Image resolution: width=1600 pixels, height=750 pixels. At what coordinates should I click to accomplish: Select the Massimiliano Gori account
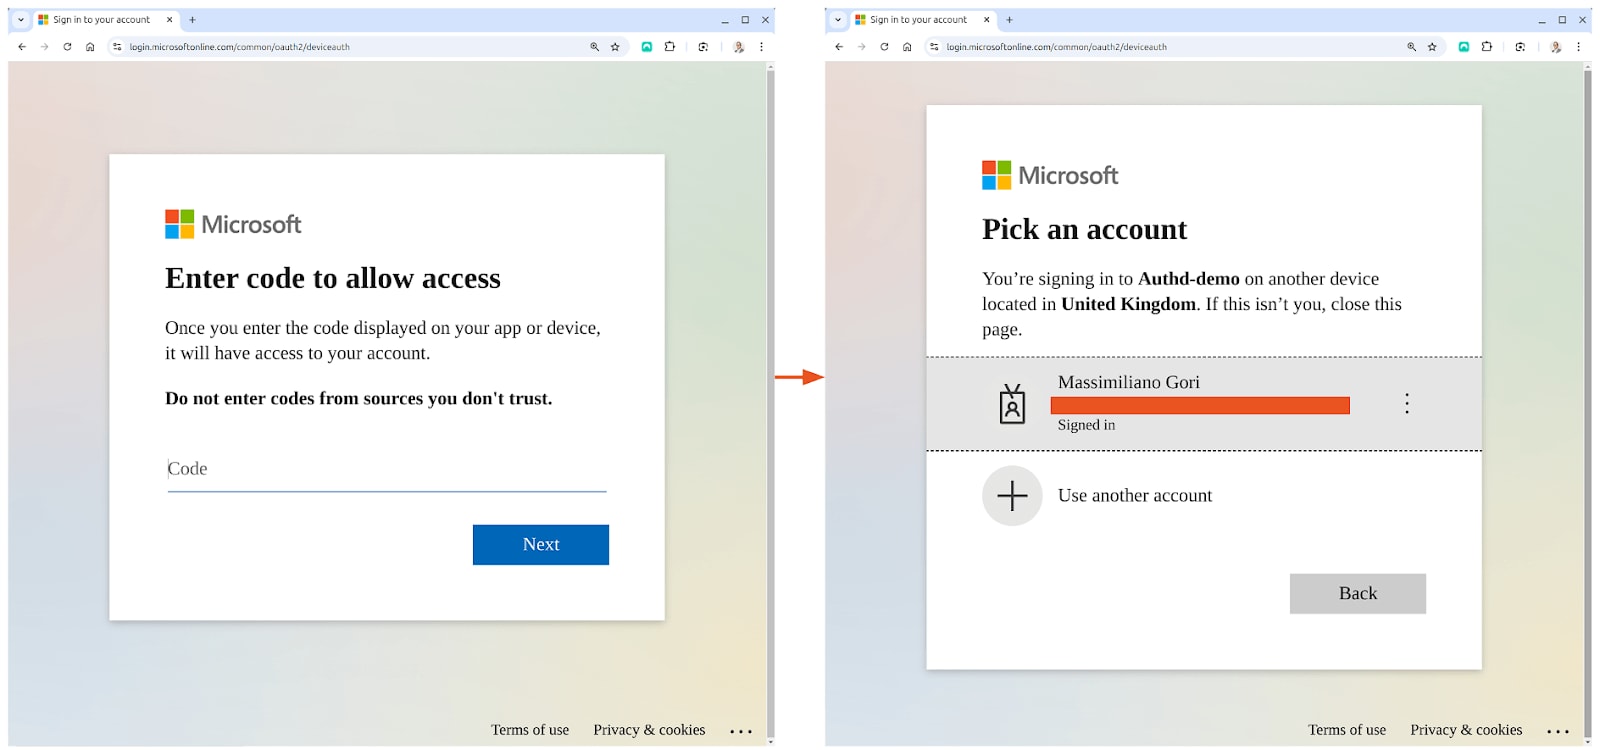[1204, 404]
